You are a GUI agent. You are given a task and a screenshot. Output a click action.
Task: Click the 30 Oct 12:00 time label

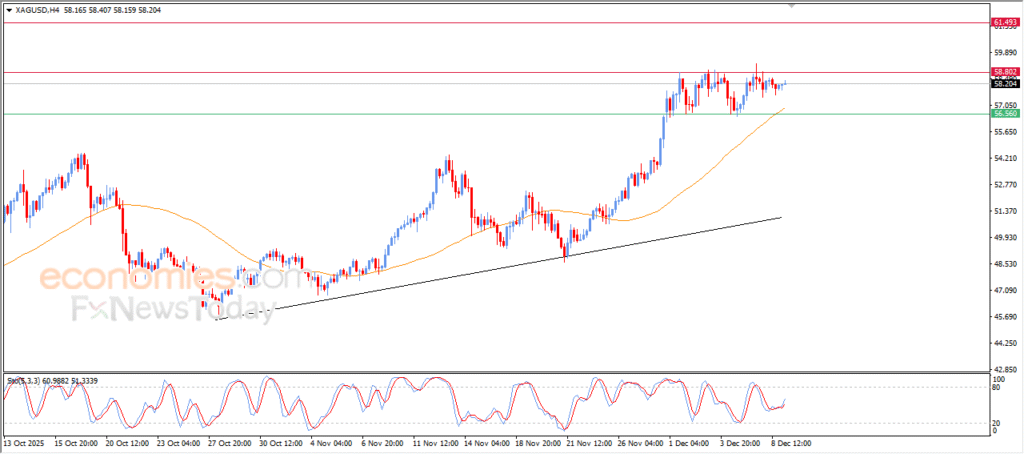pyautogui.click(x=281, y=442)
